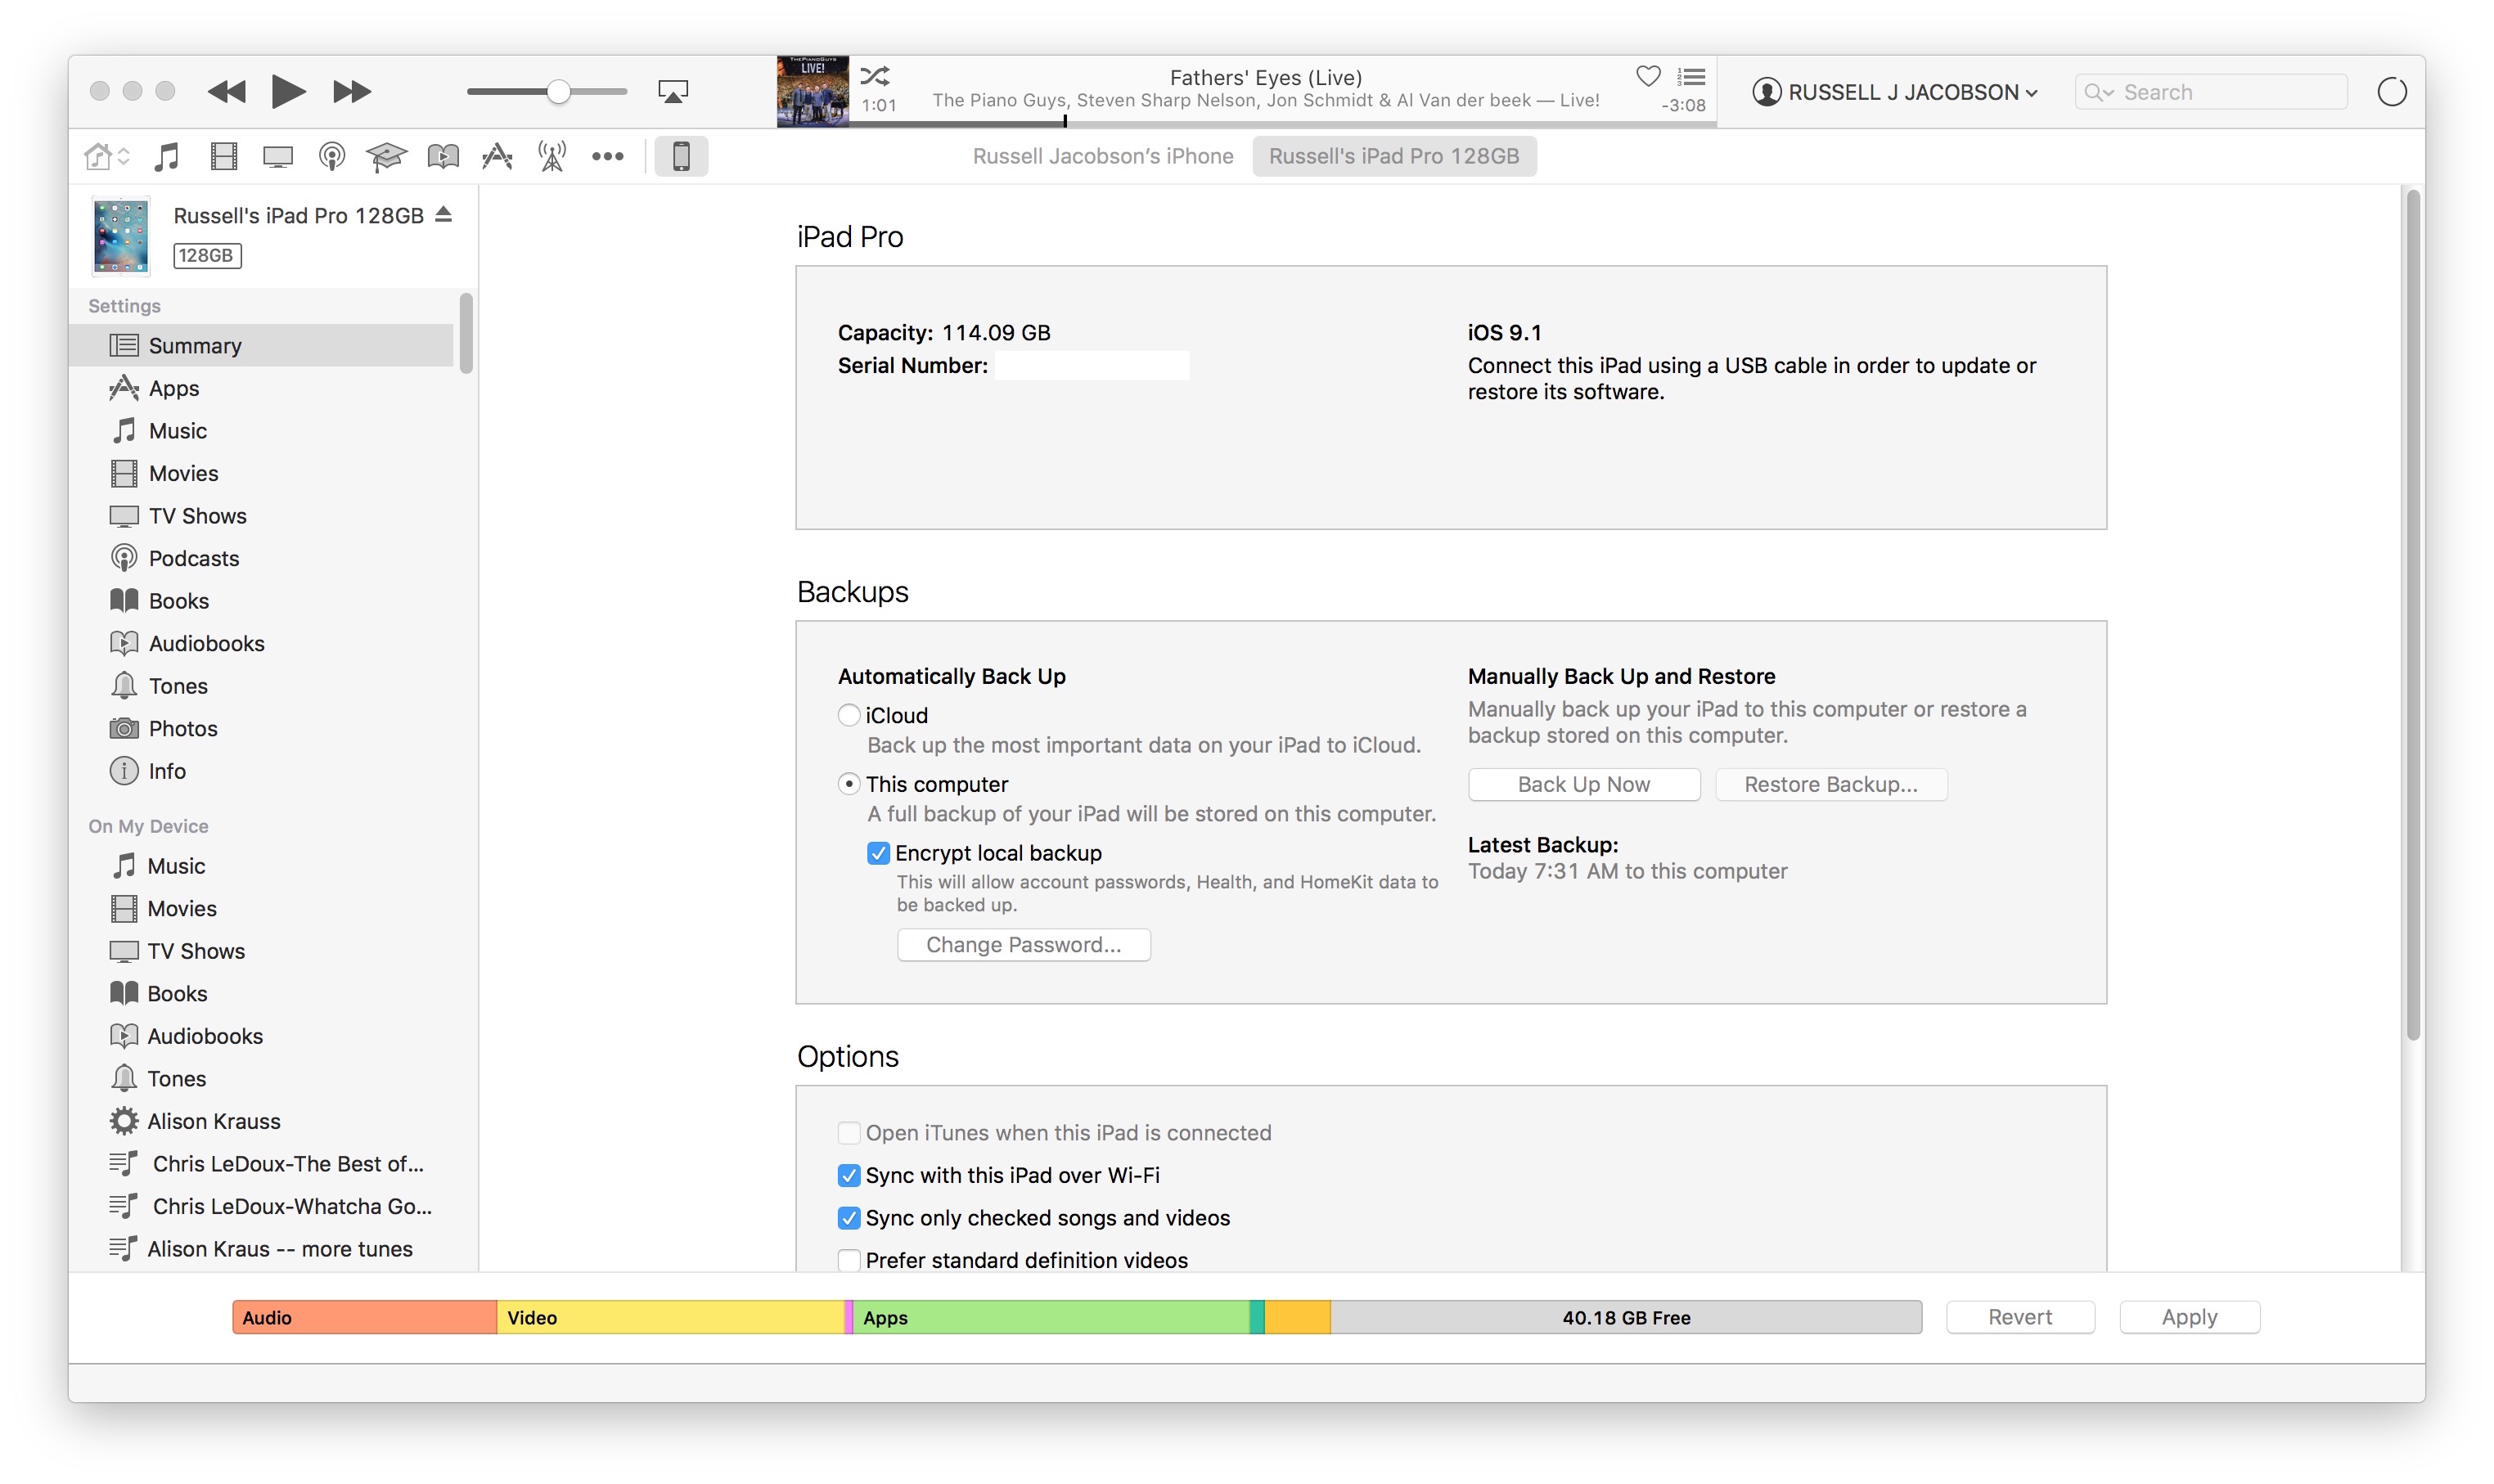This screenshot has height=1484, width=2494.
Task: Open the Audiobooks icon in toolbar
Action: 443,156
